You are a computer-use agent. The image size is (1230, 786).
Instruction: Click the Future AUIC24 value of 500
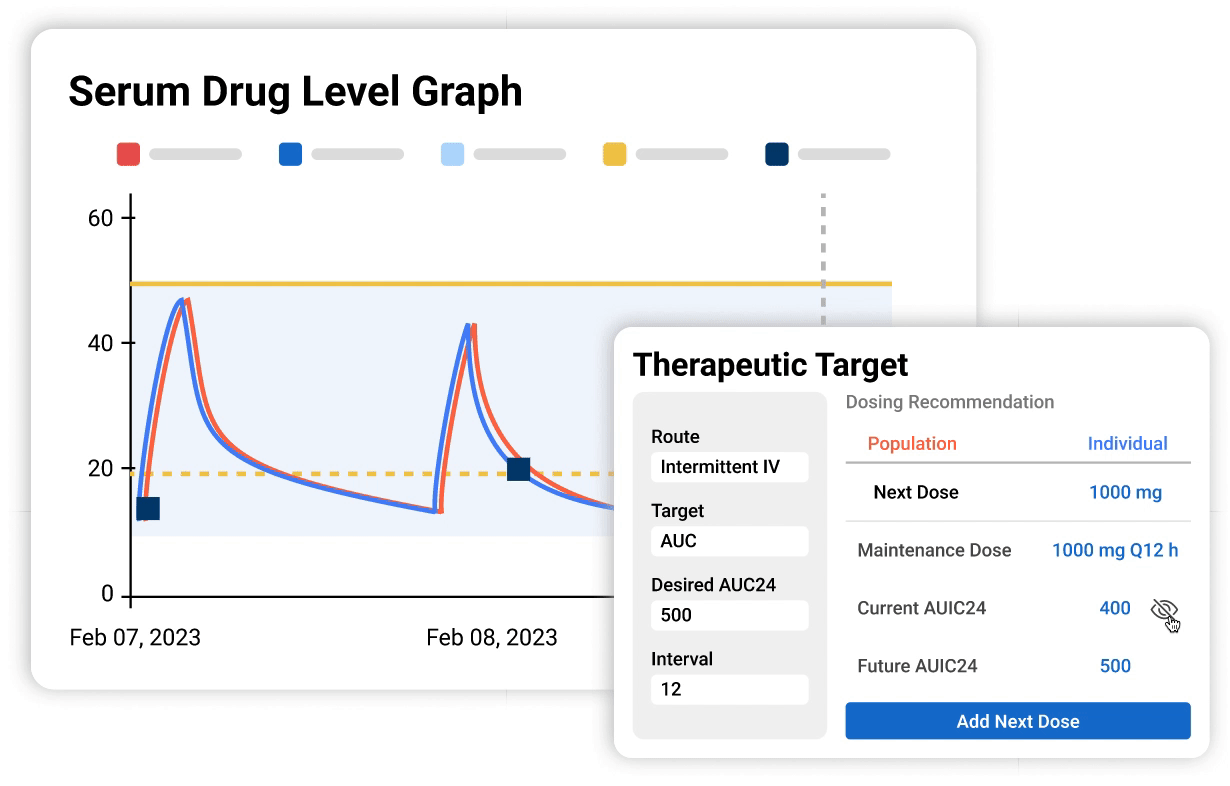1114,666
